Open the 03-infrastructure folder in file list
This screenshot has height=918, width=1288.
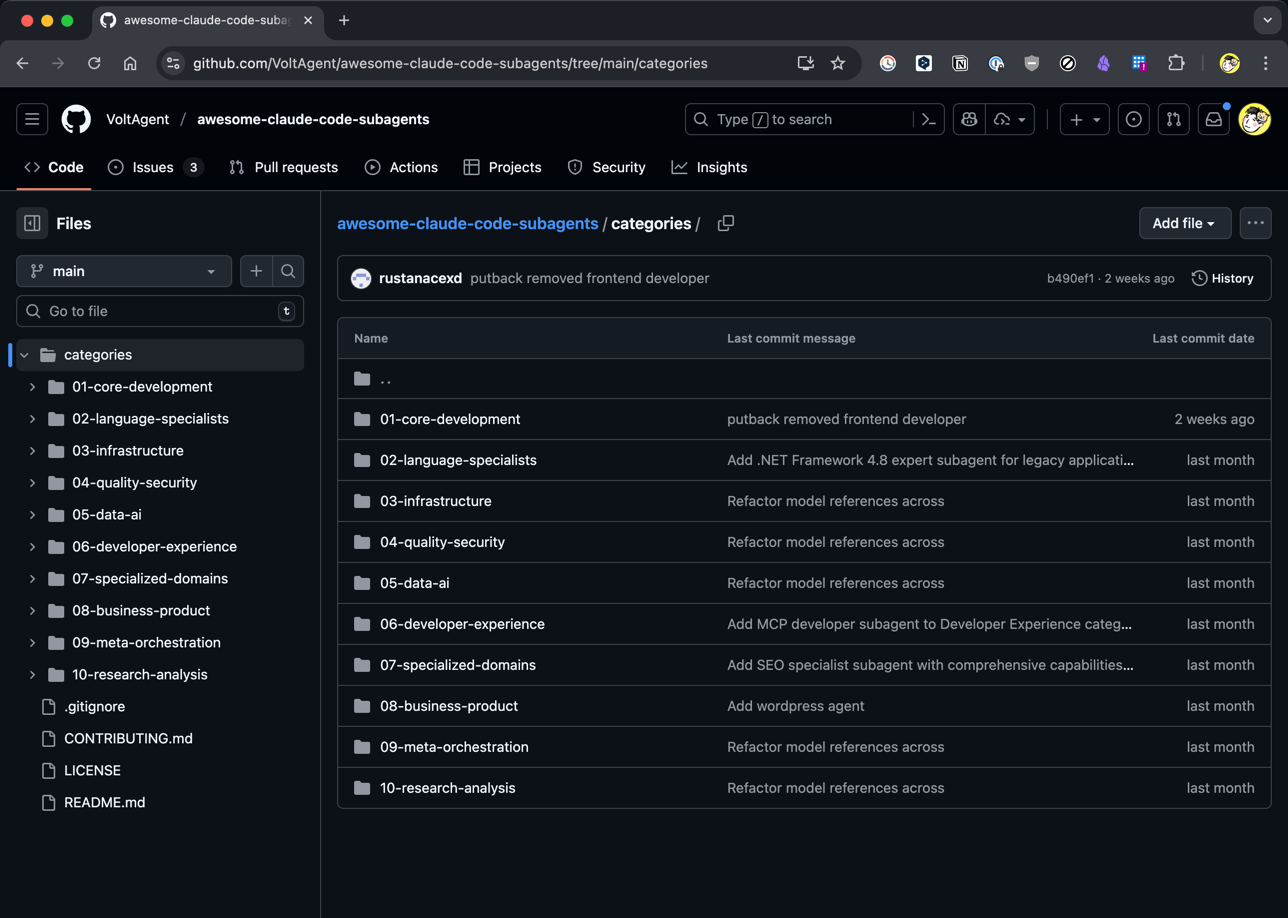pos(436,501)
